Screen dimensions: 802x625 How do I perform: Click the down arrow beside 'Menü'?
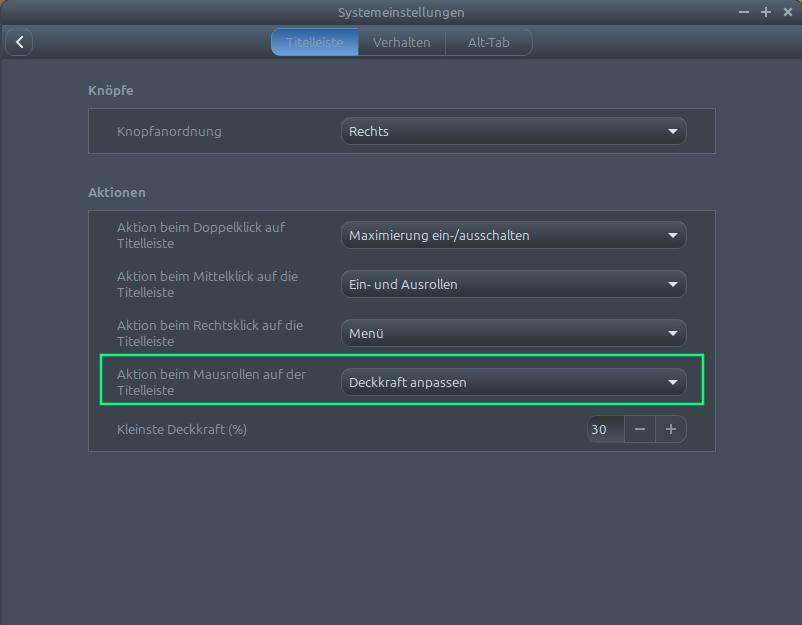pyautogui.click(x=674, y=333)
